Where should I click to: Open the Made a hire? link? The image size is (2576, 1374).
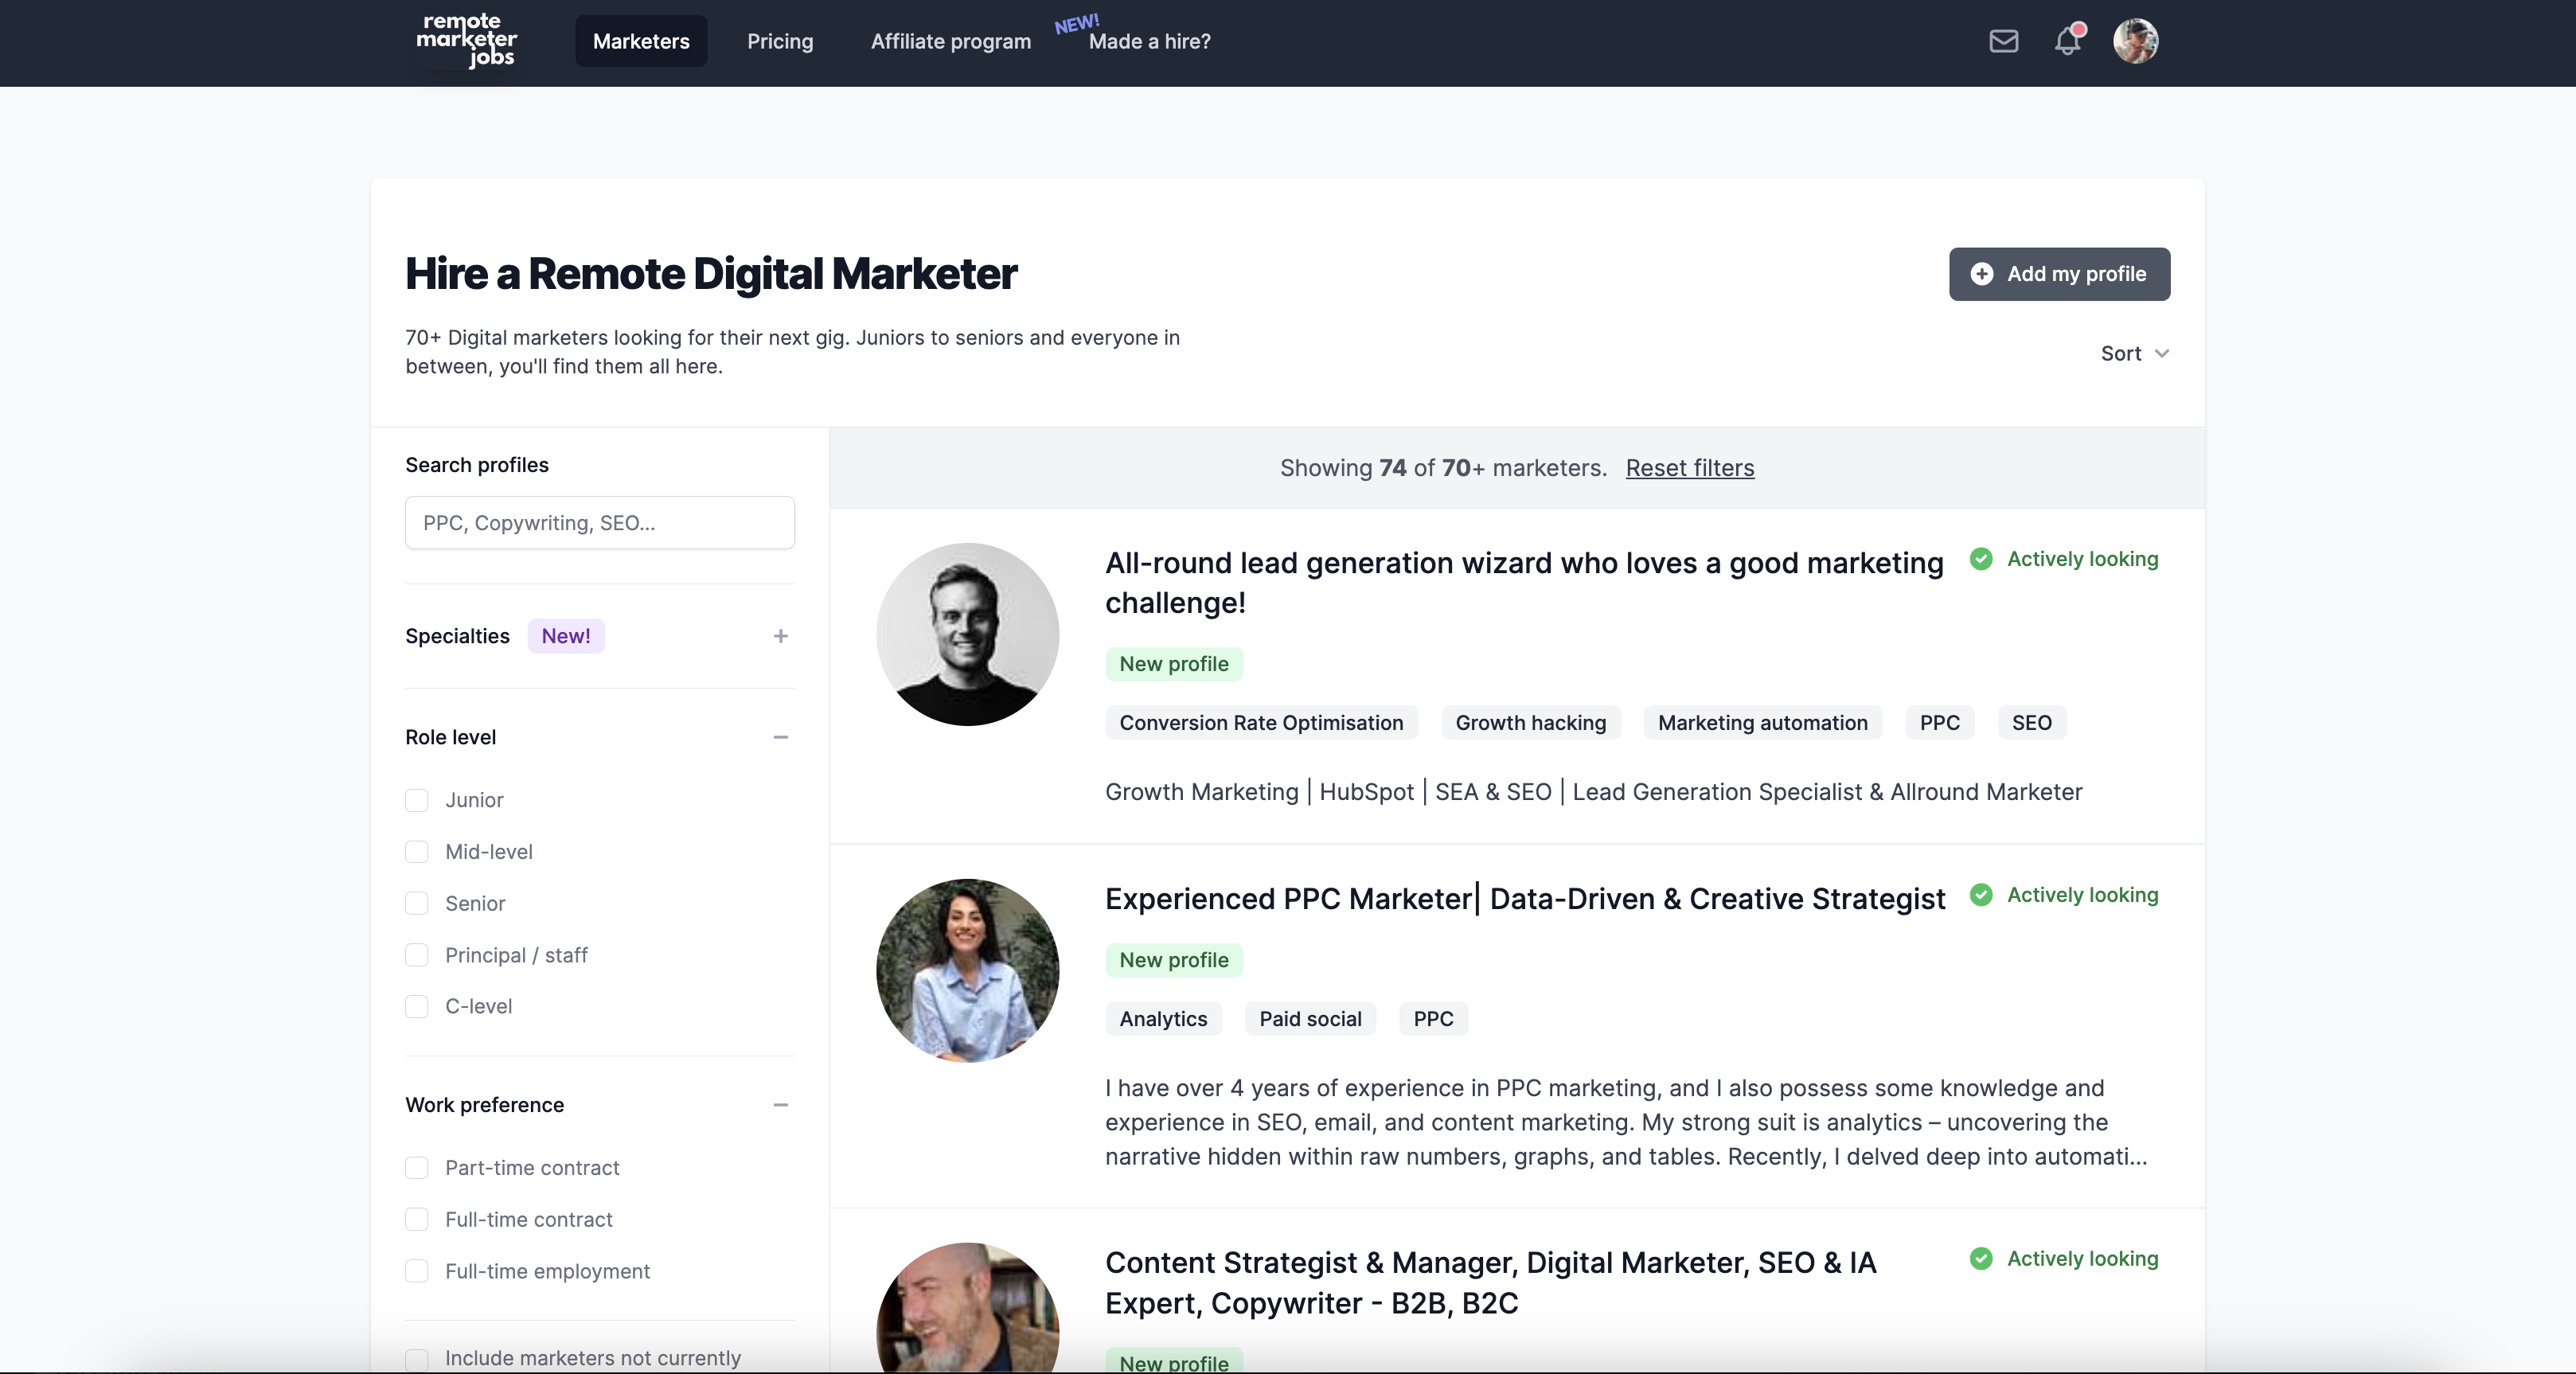pyautogui.click(x=1149, y=41)
